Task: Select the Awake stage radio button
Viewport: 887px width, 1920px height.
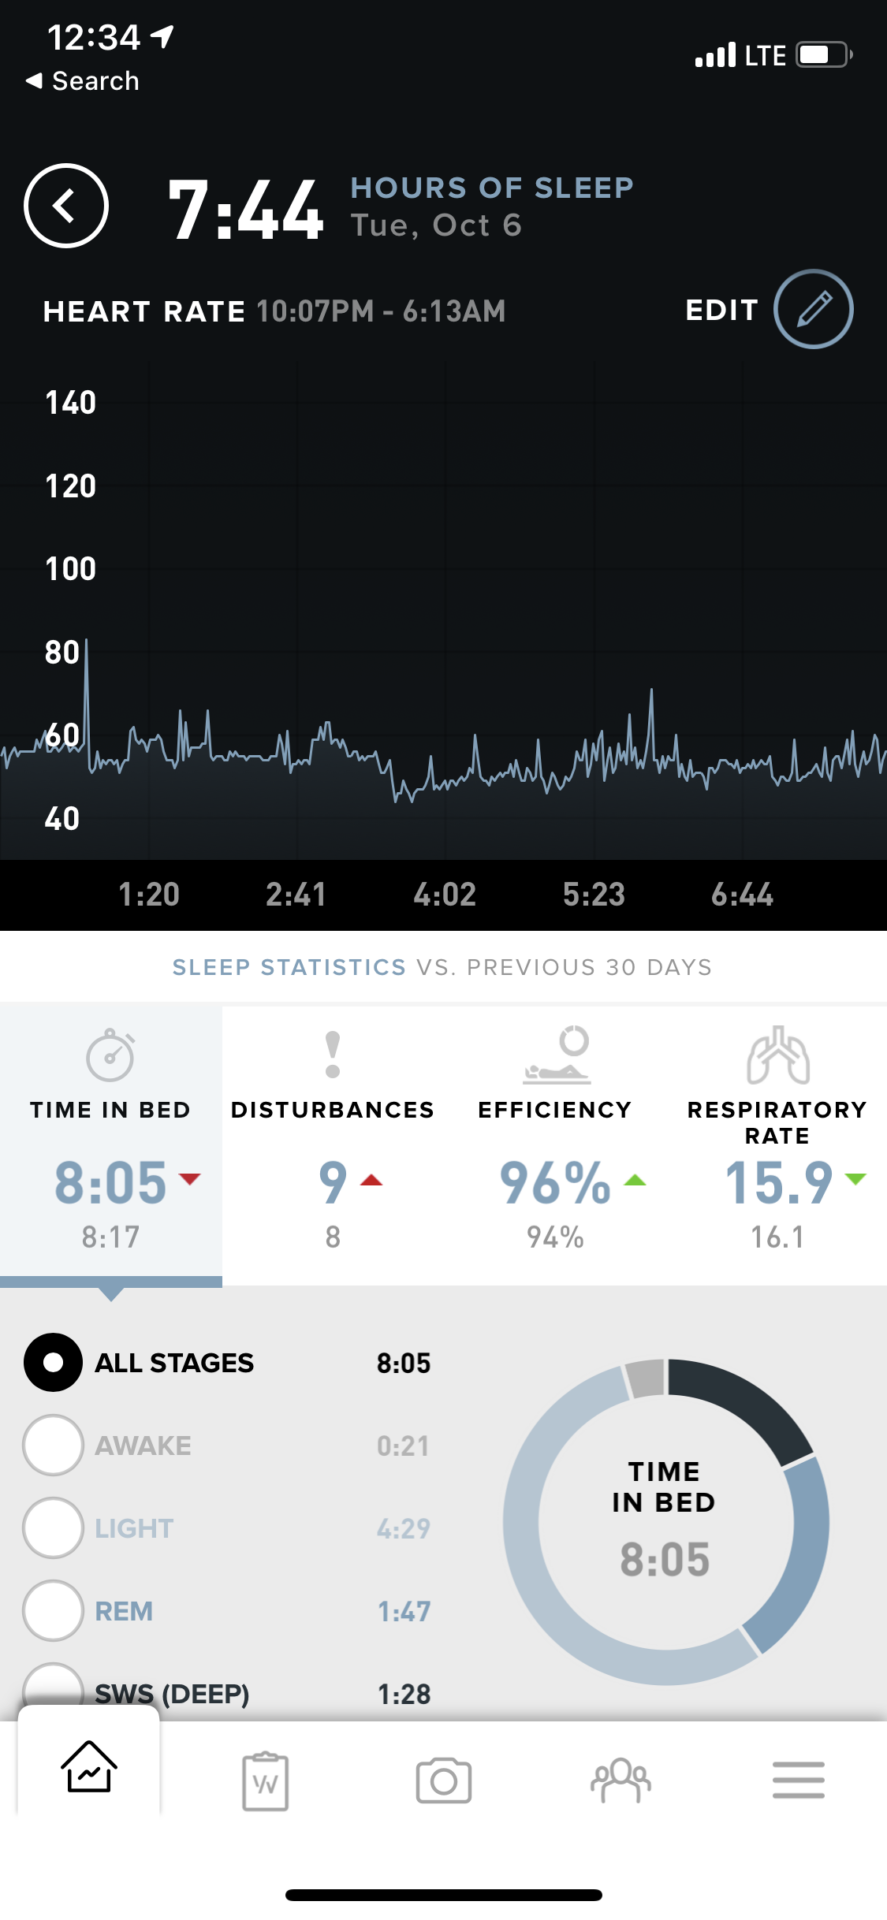Action: point(53,1445)
